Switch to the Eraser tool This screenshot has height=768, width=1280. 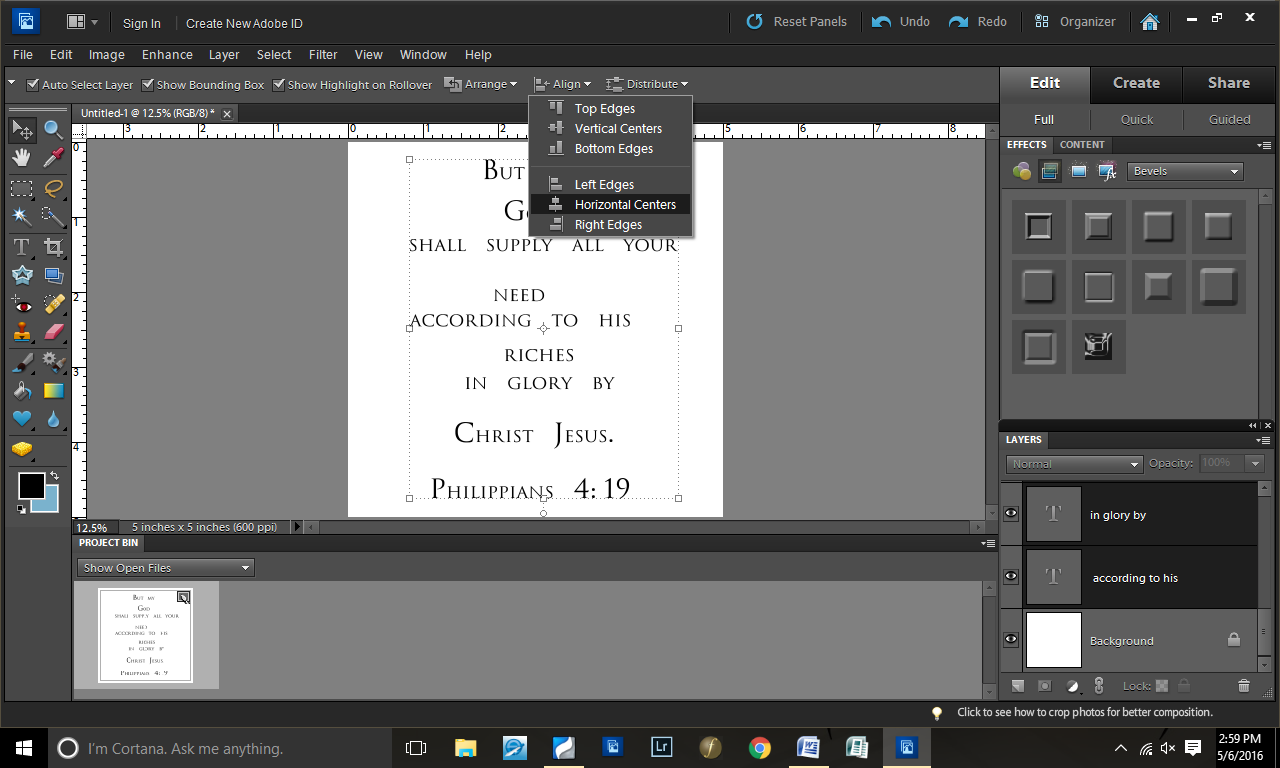[x=53, y=332]
